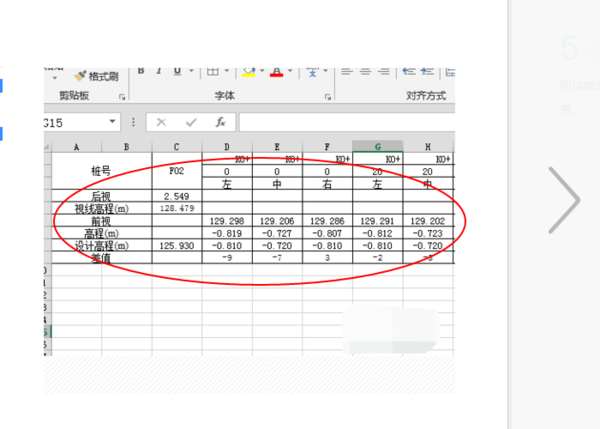
Task: Open the fill color dropdown arrow
Action: coord(262,71)
